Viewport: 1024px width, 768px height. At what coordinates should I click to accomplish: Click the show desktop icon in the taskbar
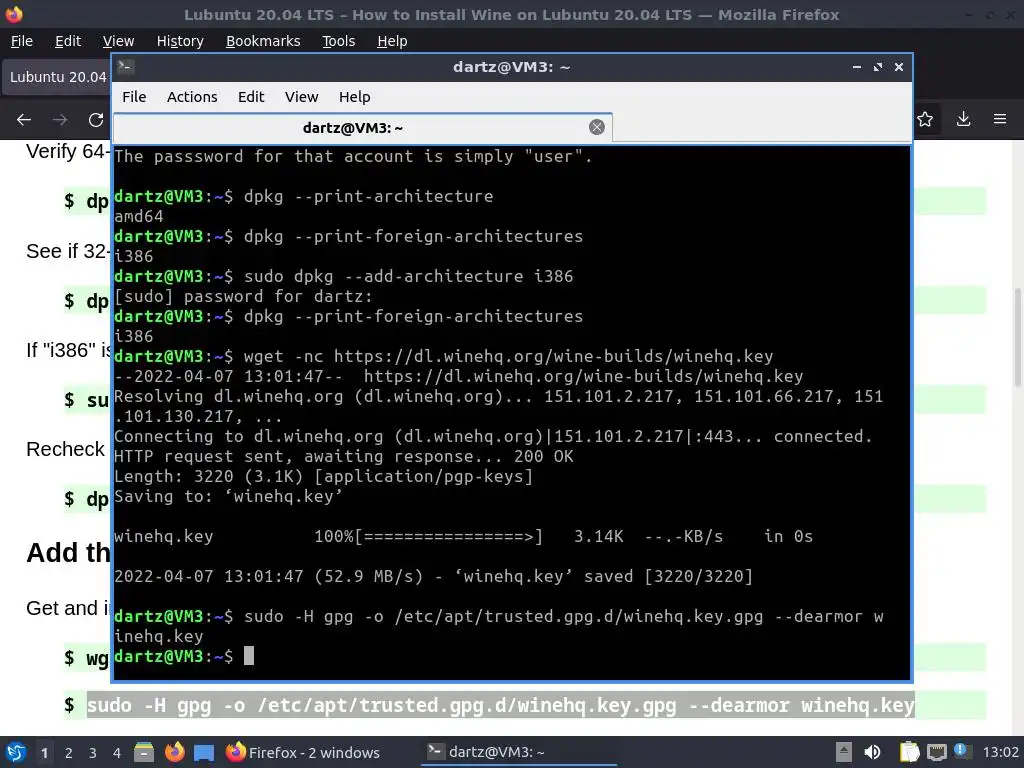[x=204, y=752]
